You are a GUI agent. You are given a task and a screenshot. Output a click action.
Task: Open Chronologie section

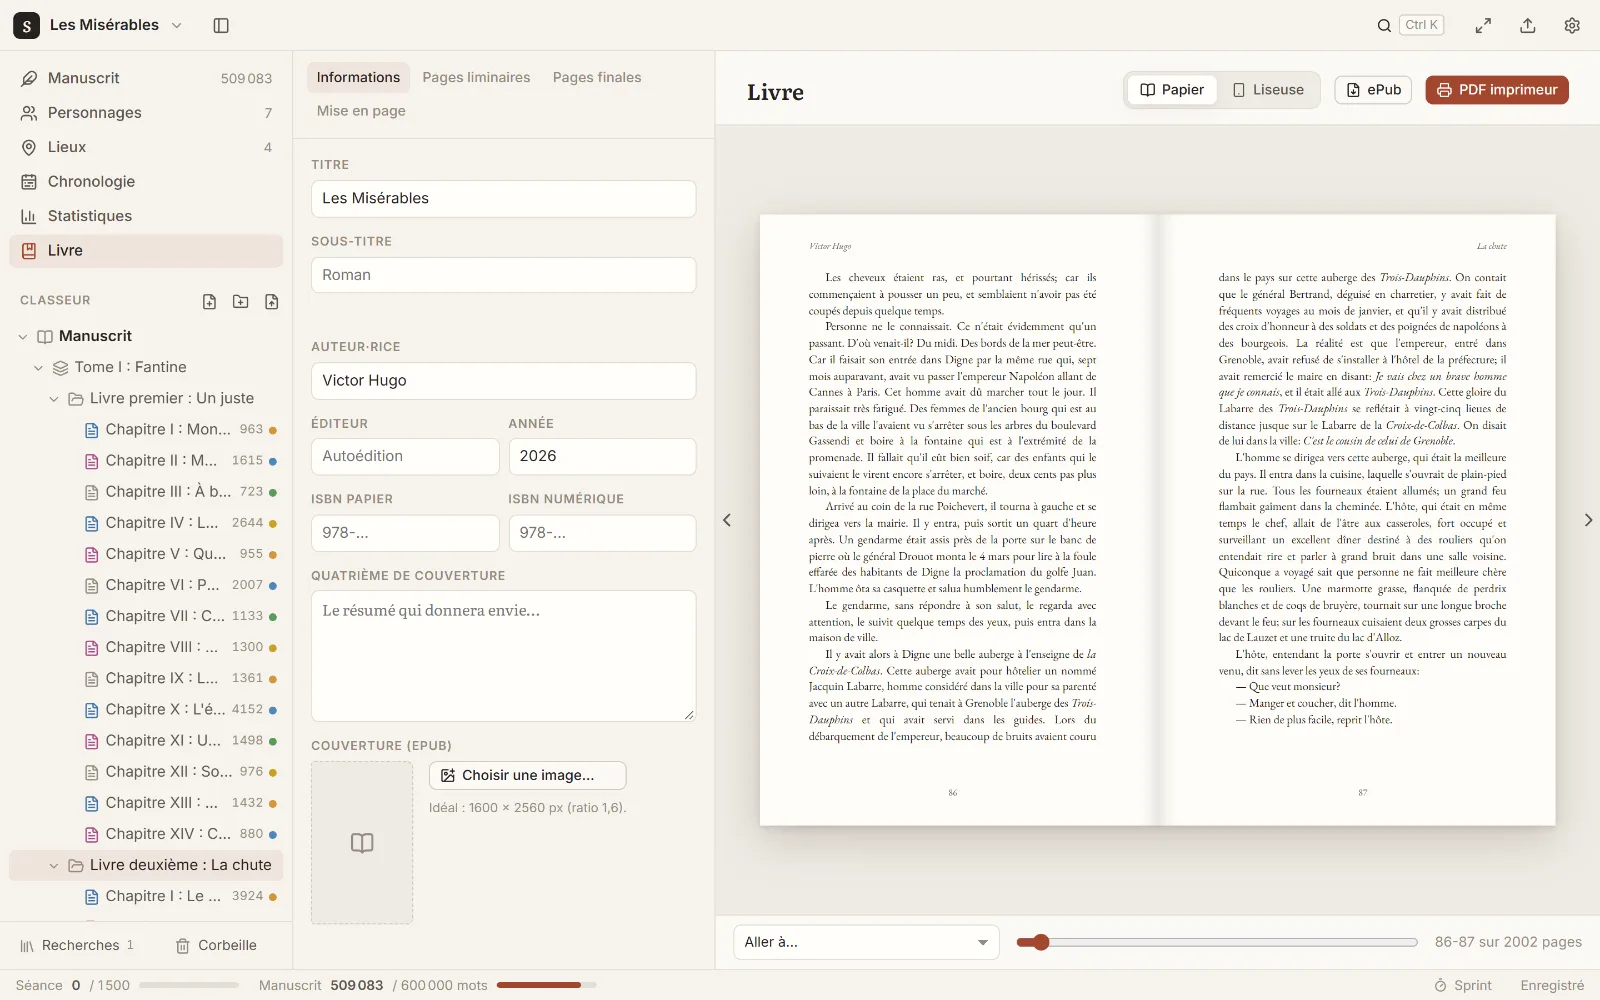(x=146, y=182)
